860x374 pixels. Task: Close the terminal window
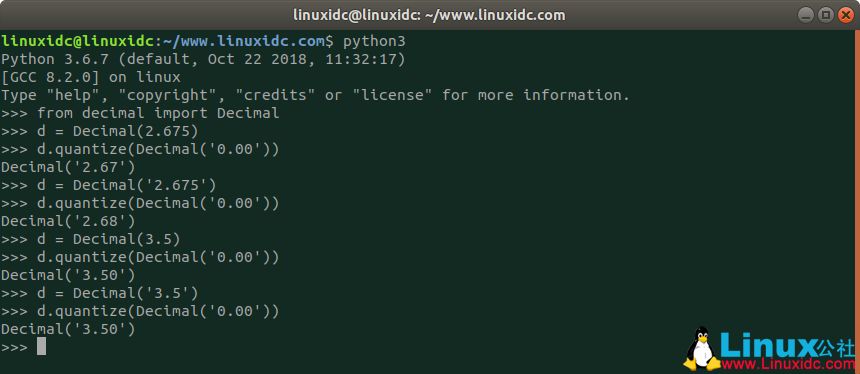pos(846,15)
